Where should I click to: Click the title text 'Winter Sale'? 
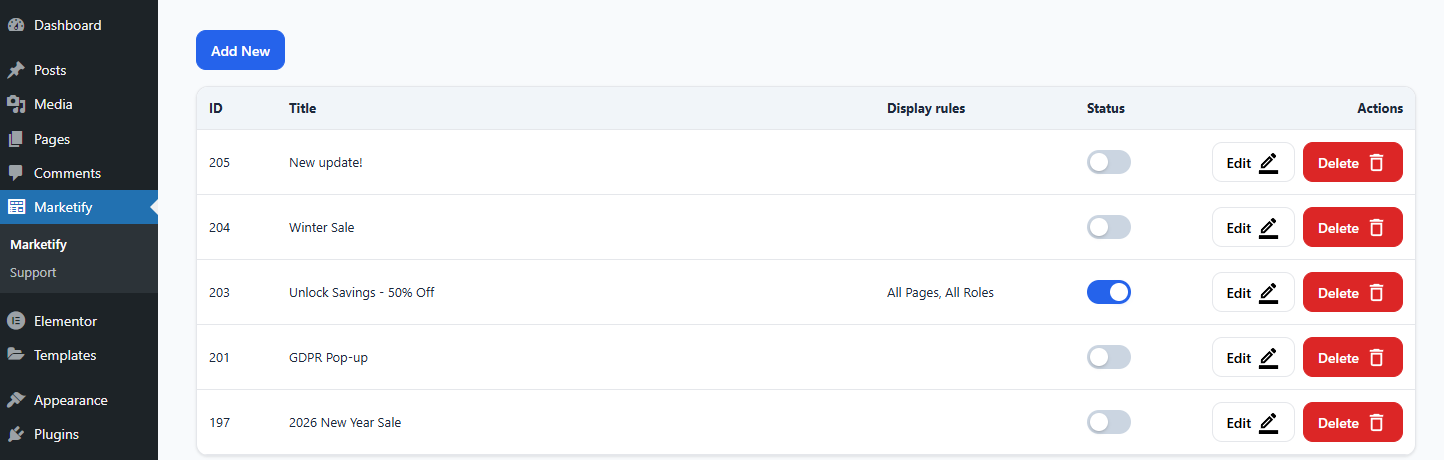click(322, 227)
